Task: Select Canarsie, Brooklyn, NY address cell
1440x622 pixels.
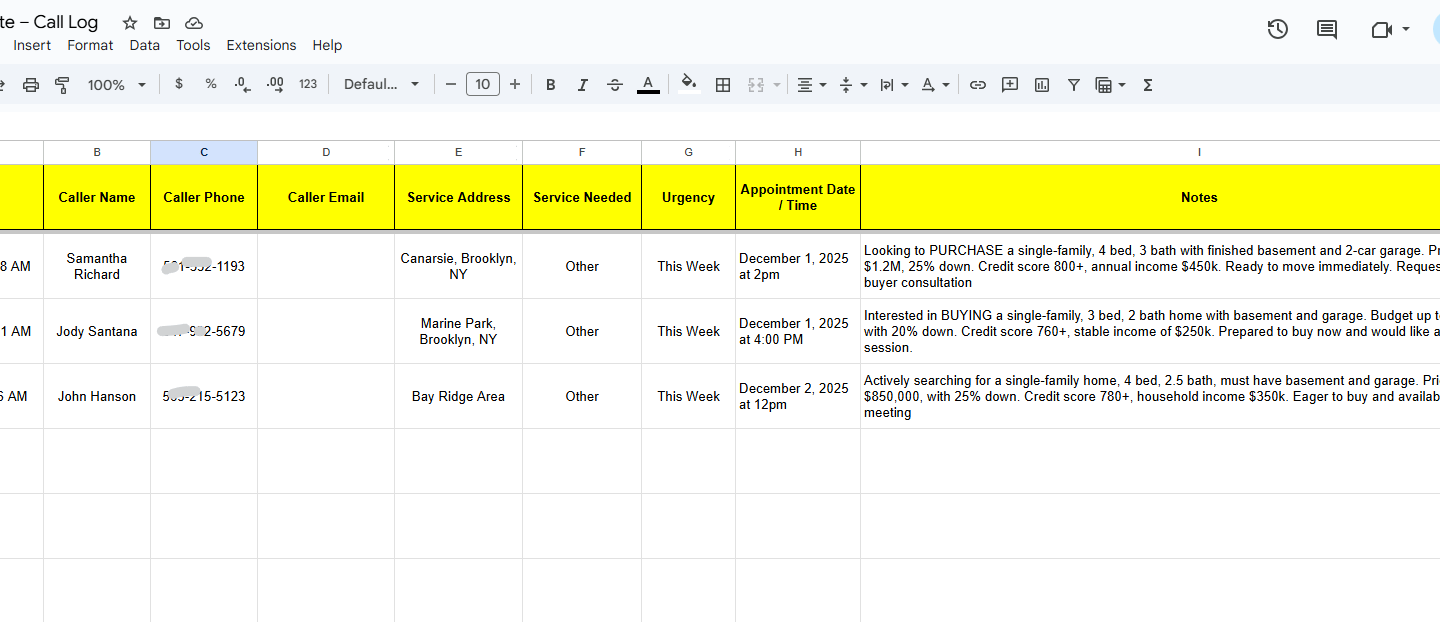Action: [458, 266]
